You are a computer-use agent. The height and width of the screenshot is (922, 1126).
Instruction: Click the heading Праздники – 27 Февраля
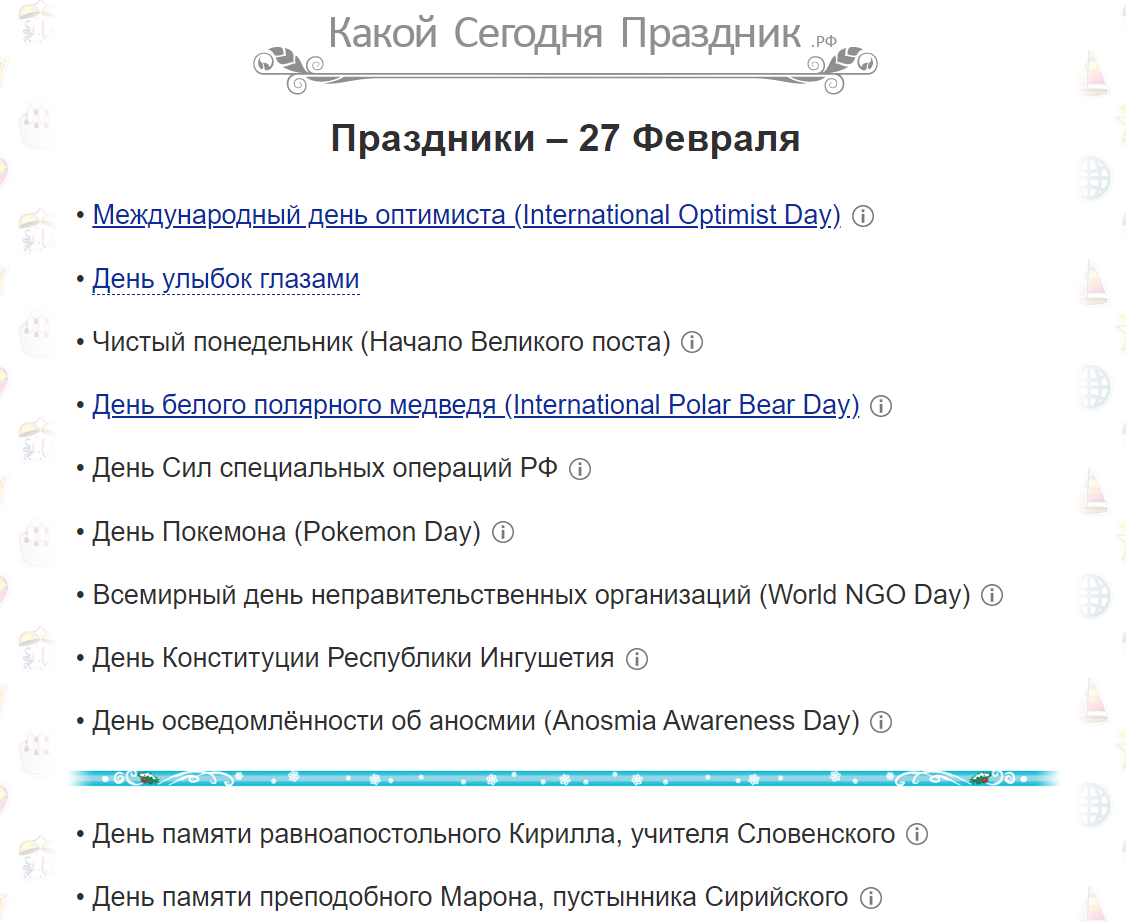click(565, 138)
